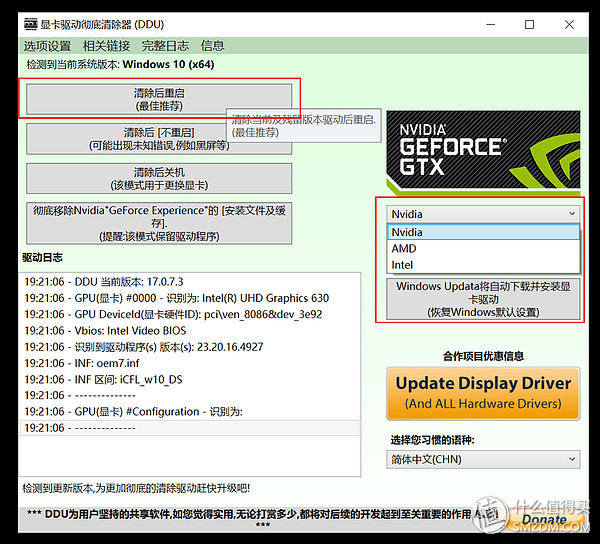The image size is (600, 544).
Task: Select log line 'Vbios: Intel Video BIOS'
Action: 190,331
